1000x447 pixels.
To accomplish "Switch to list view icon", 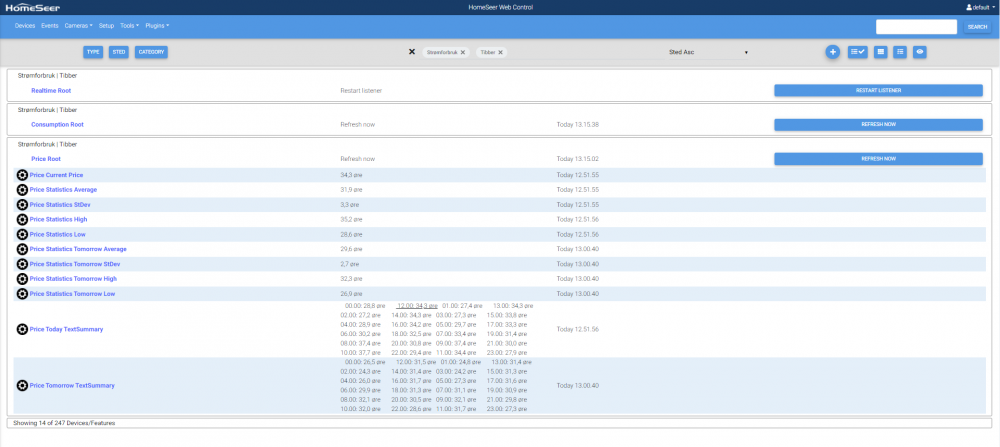I will [900, 51].
